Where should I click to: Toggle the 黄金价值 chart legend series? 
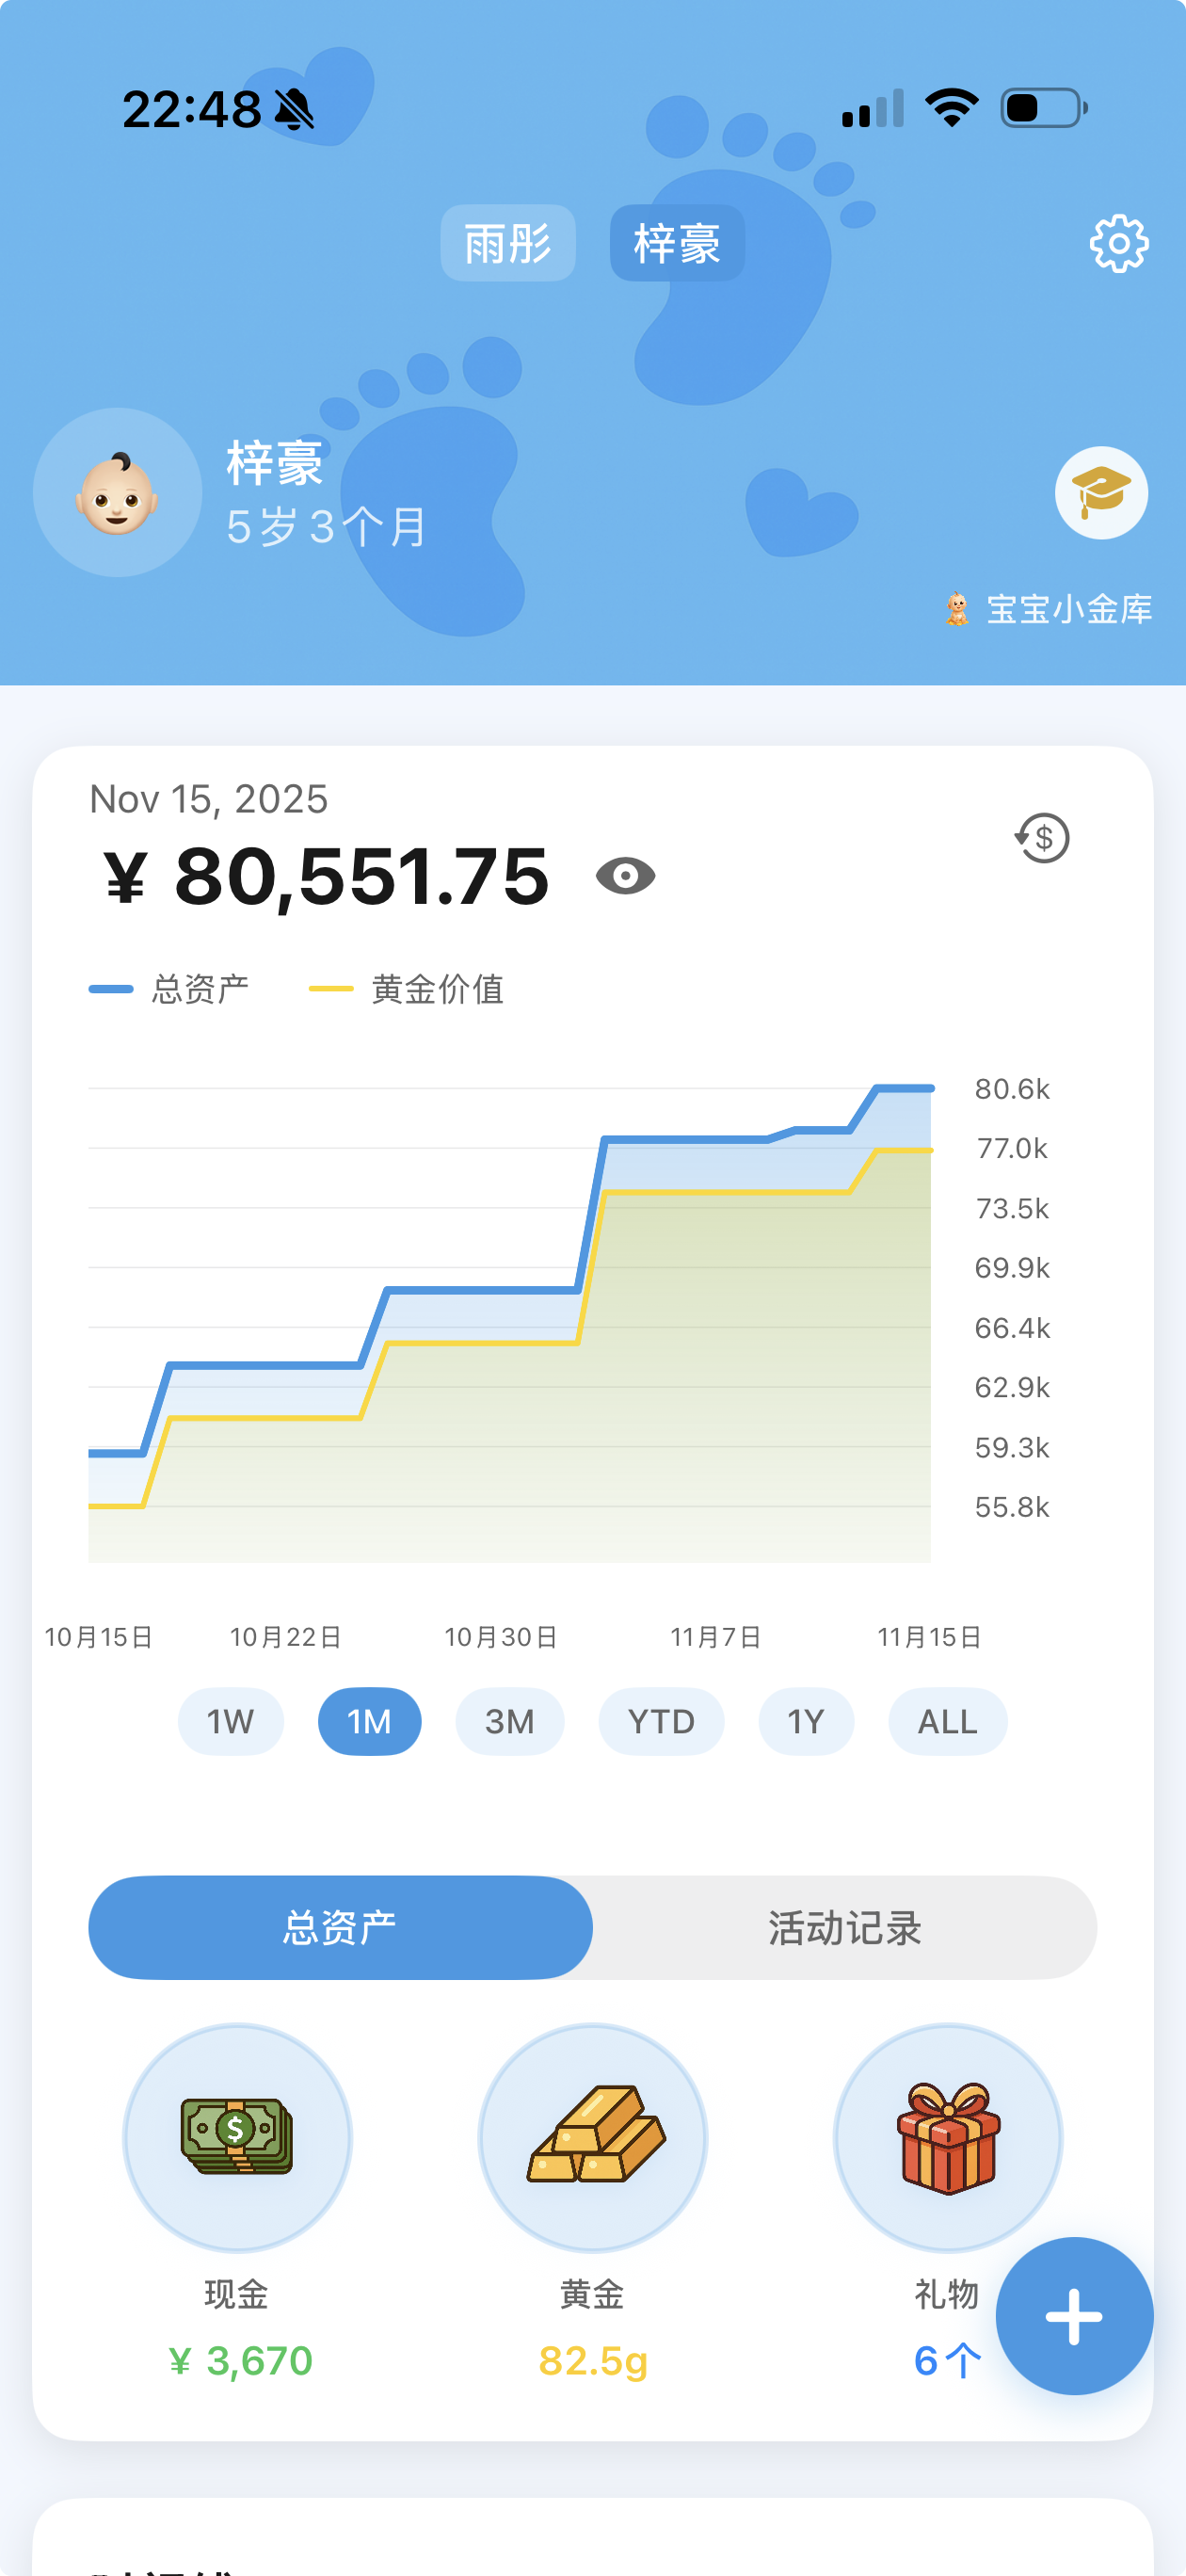click(407, 989)
